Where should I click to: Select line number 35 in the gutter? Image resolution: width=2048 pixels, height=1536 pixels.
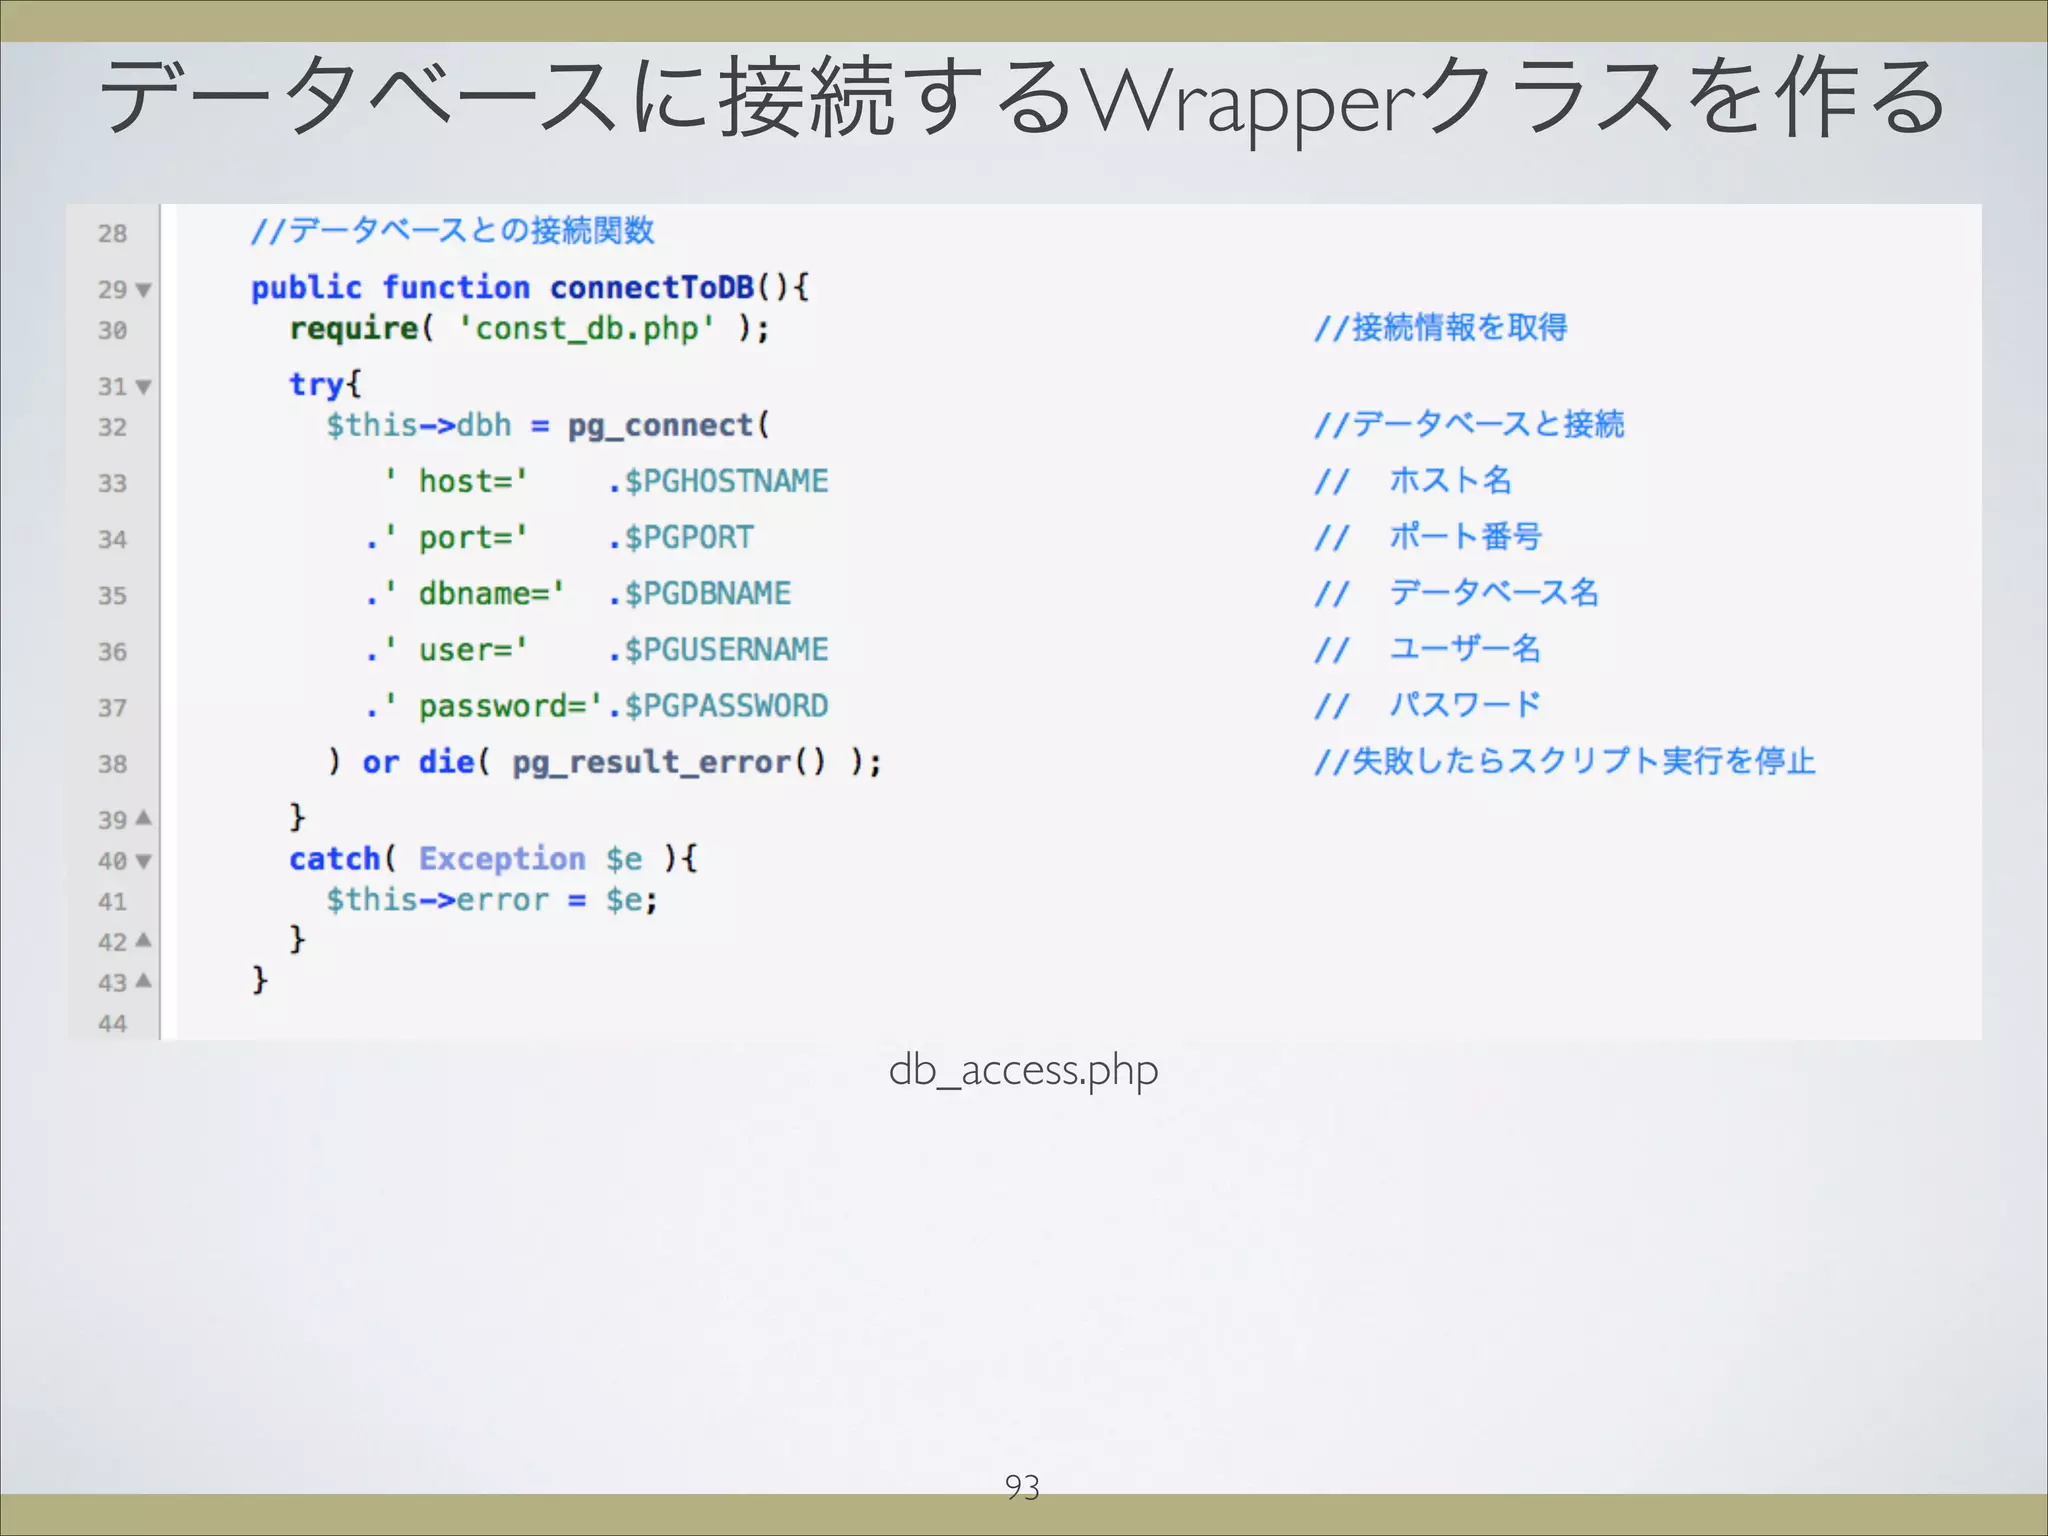[x=112, y=596]
